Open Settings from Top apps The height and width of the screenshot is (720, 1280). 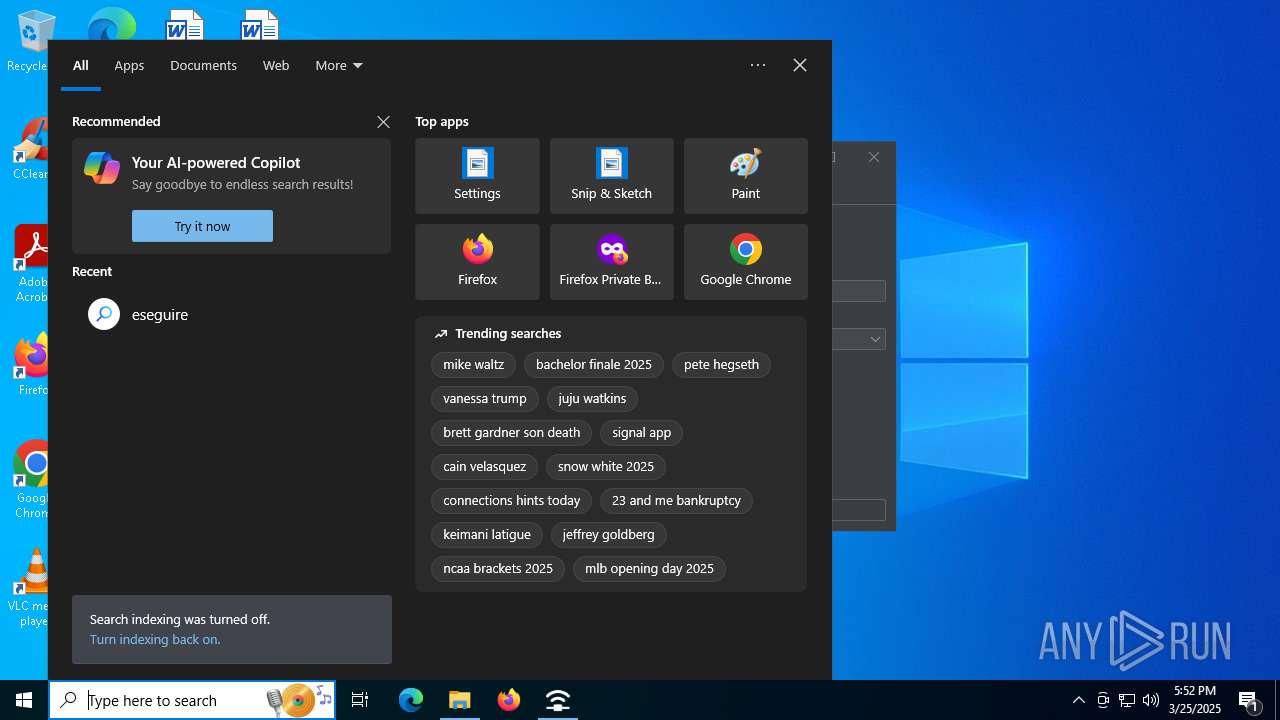tap(477, 176)
